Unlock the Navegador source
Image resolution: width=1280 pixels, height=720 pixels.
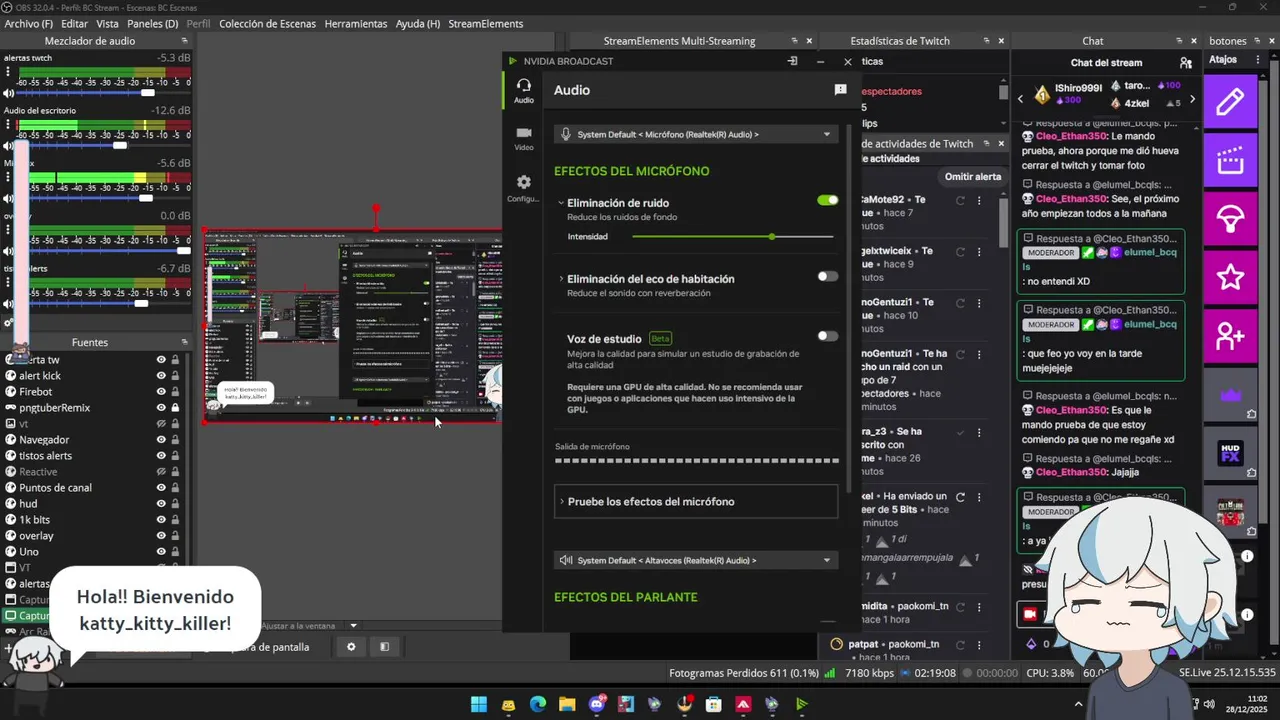pyautogui.click(x=175, y=439)
